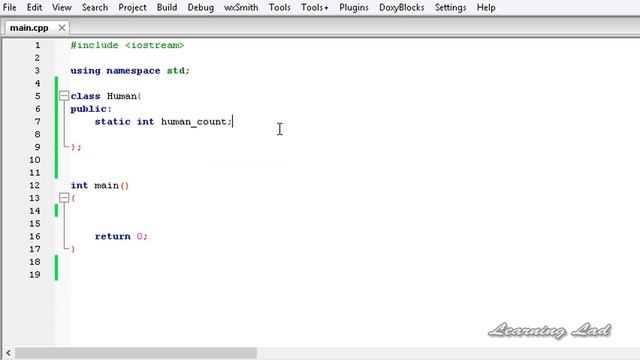Click line number 12 in the margin

[x=35, y=185]
